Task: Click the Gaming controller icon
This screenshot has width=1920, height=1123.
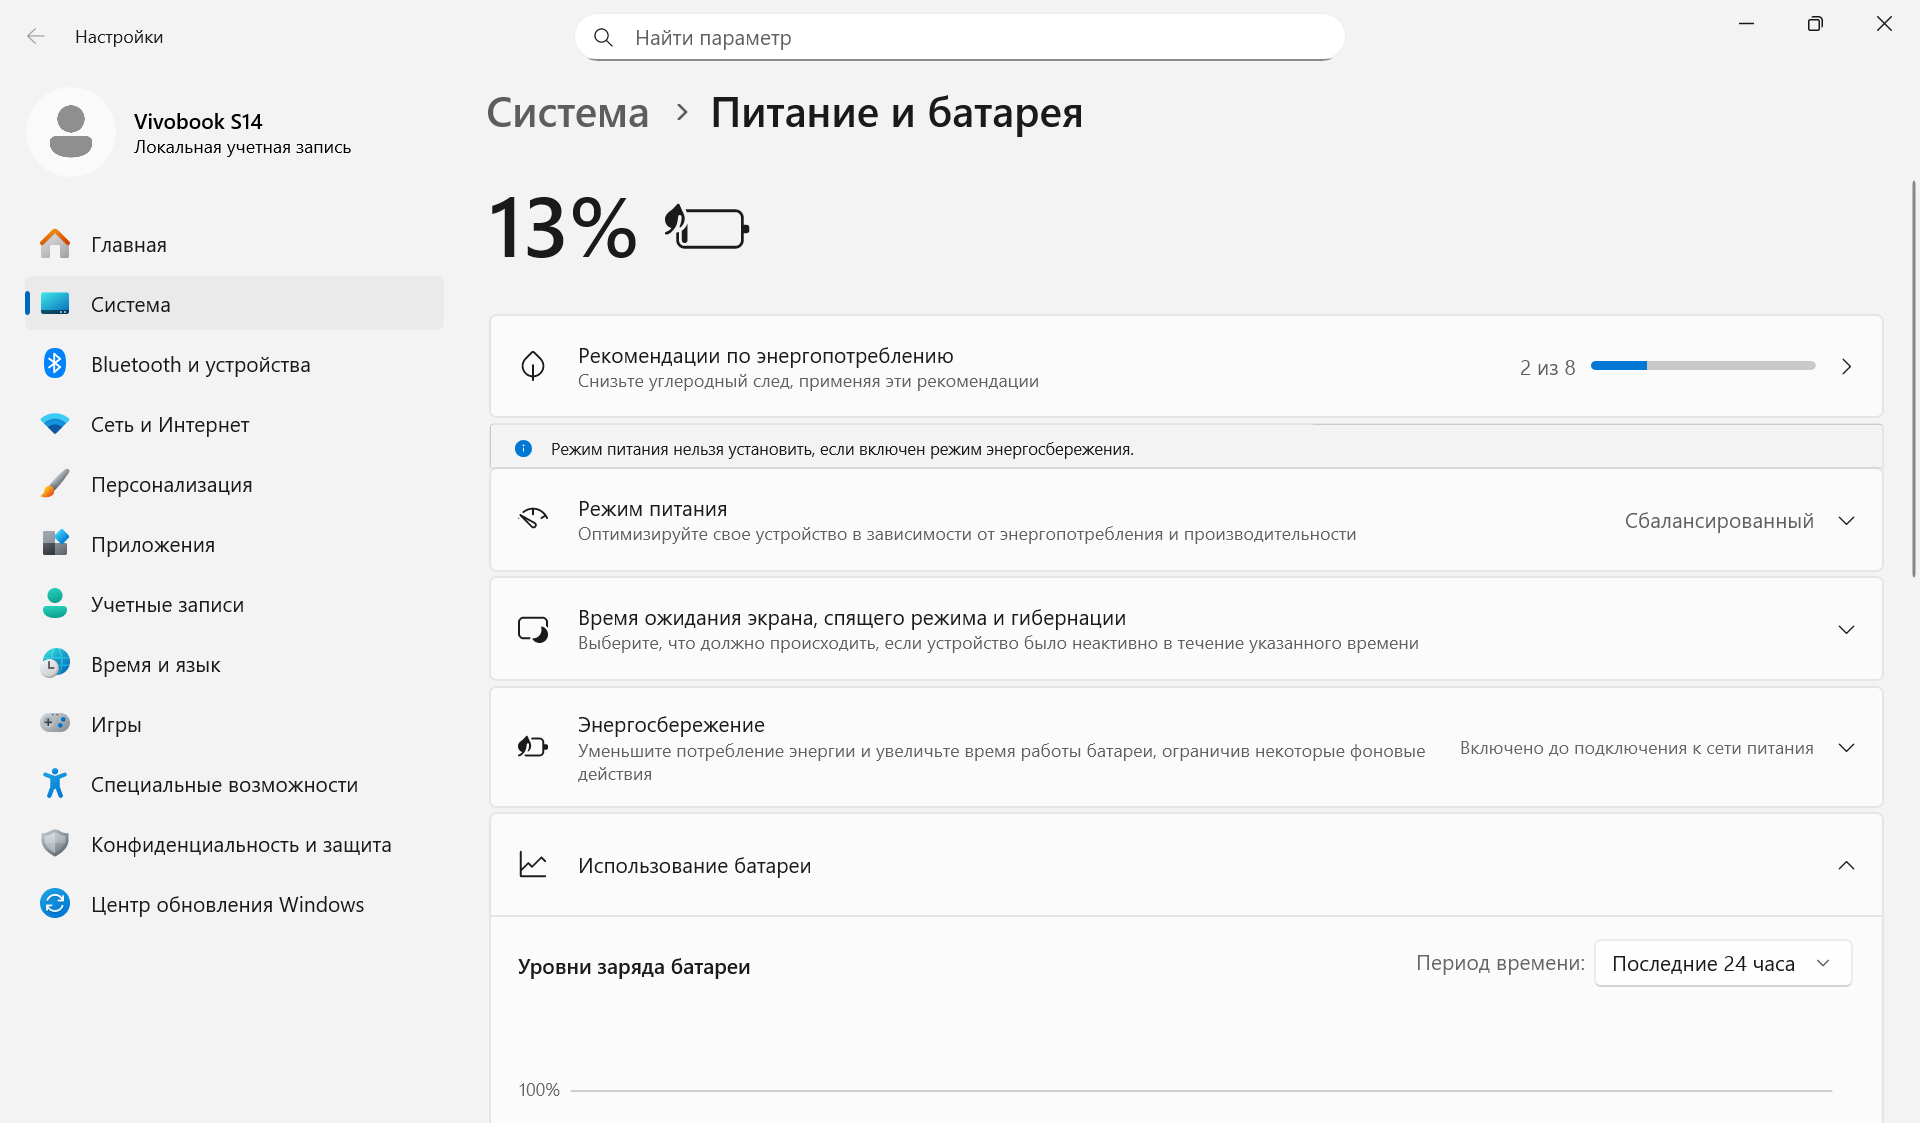Action: click(55, 723)
